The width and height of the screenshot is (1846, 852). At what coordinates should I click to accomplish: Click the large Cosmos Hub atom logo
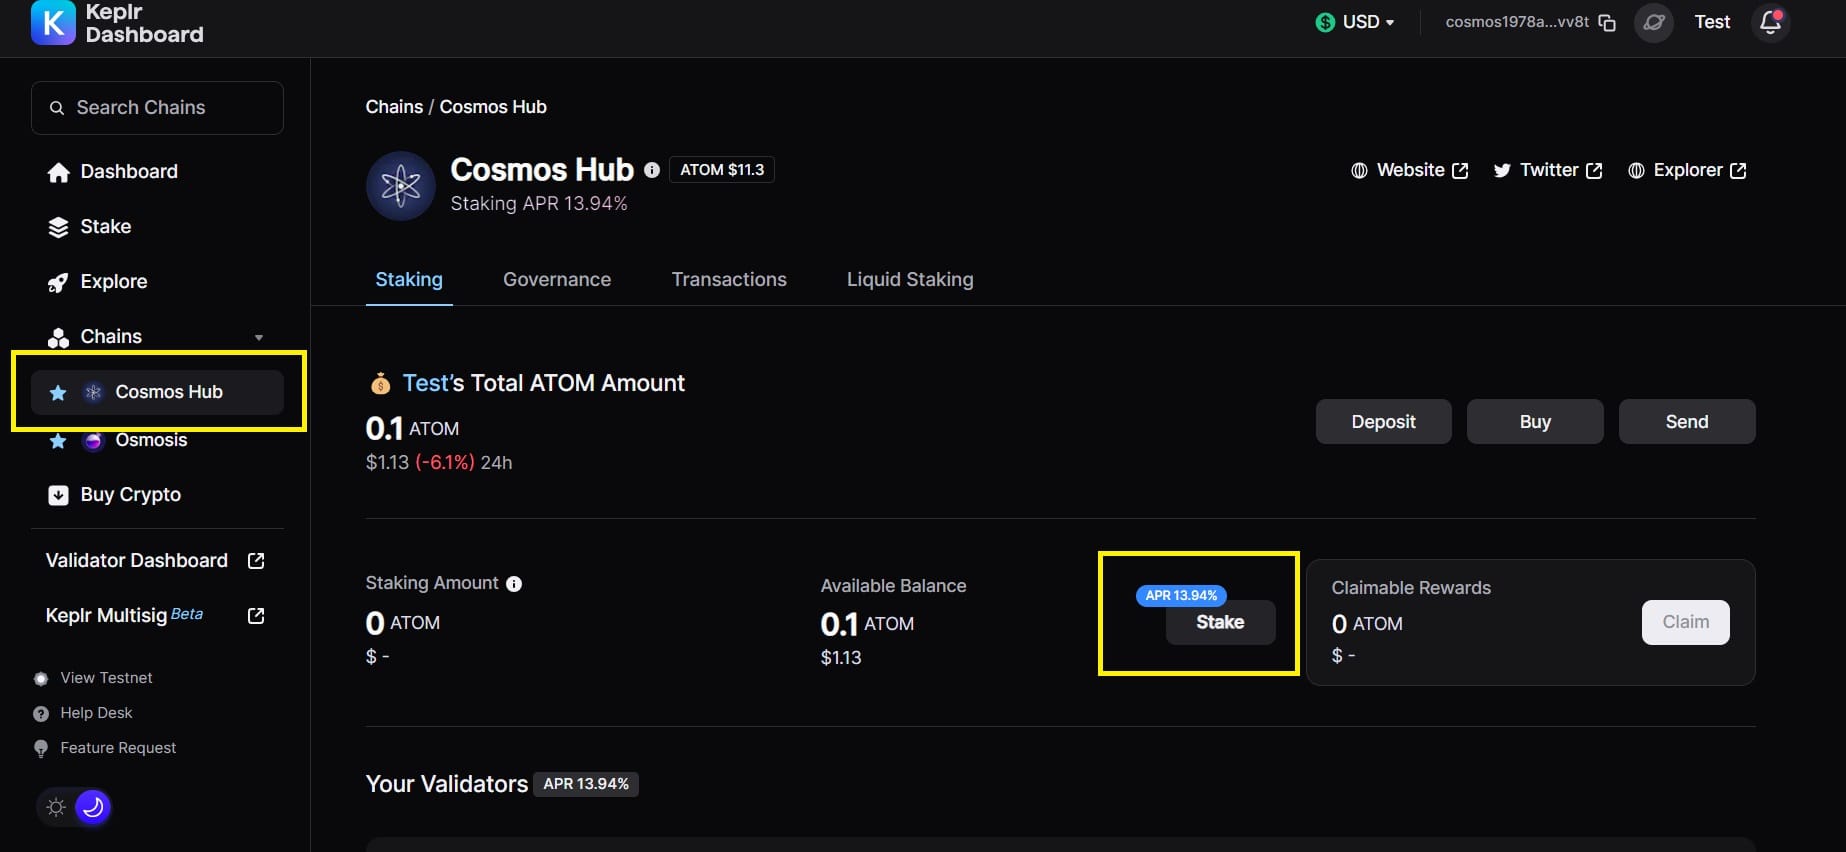401,186
